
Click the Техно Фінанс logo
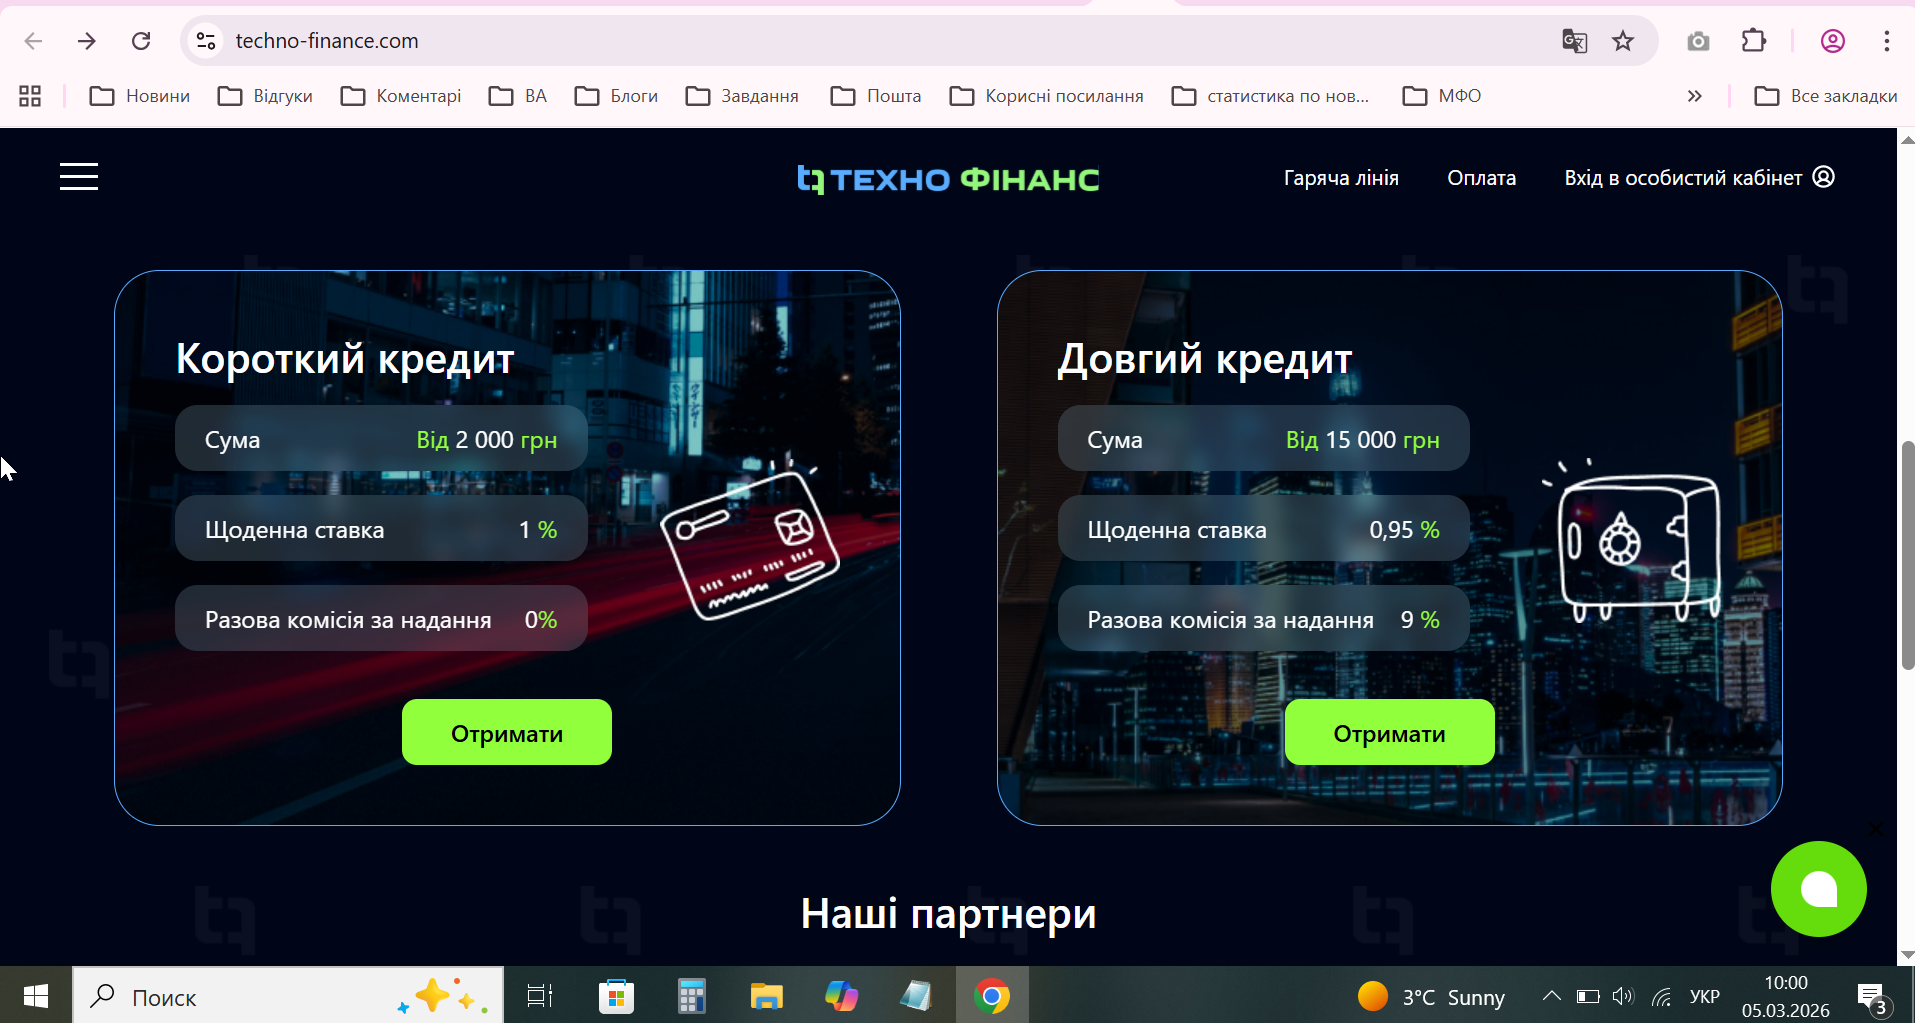pos(948,179)
